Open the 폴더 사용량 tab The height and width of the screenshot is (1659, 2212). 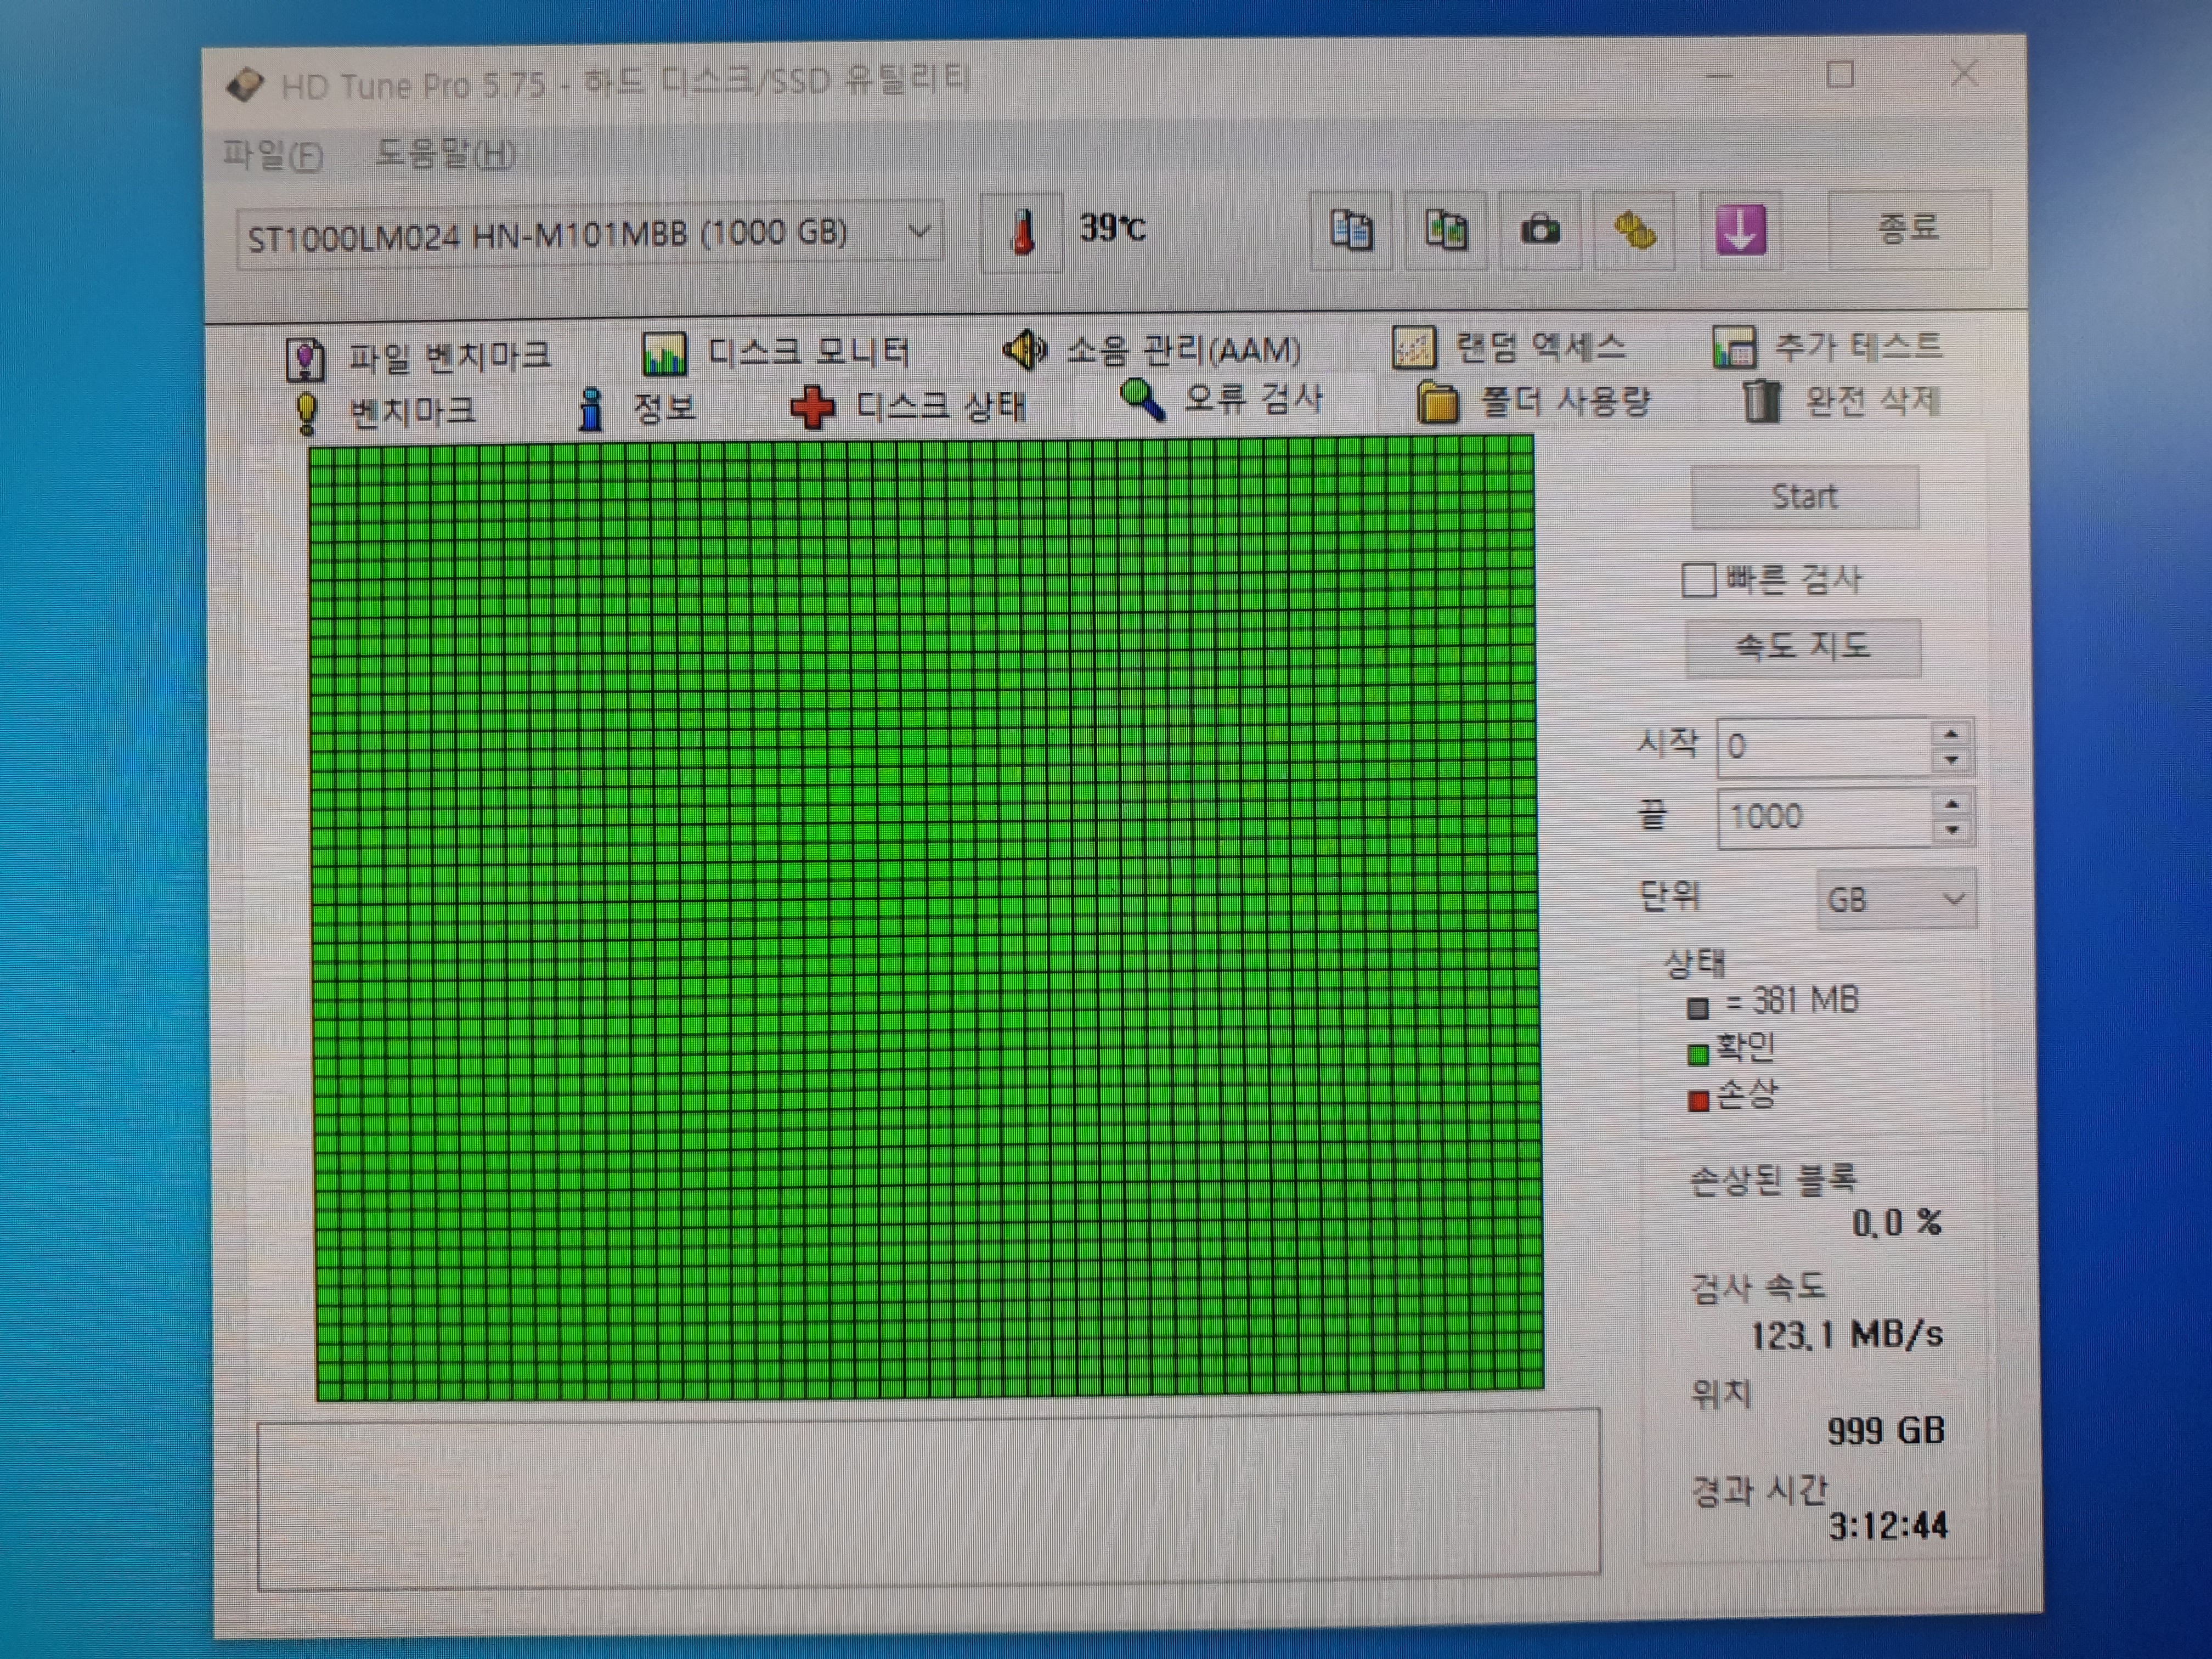click(x=1534, y=403)
